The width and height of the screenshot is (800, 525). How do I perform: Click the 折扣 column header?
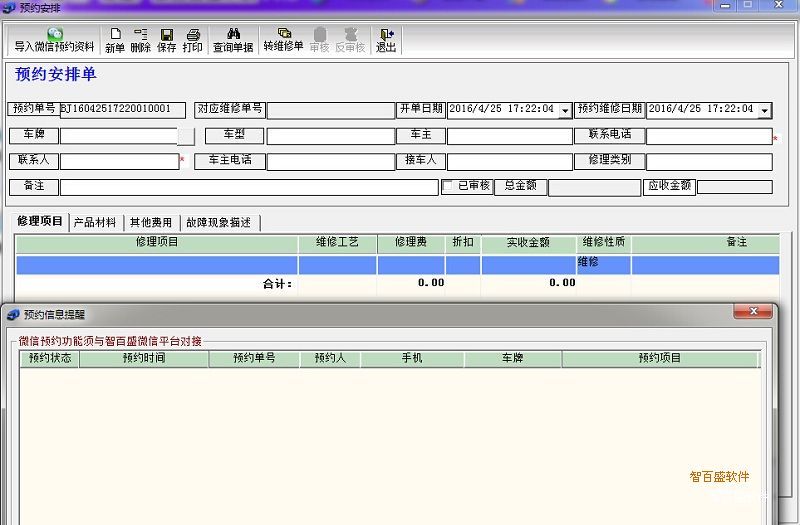(463, 243)
